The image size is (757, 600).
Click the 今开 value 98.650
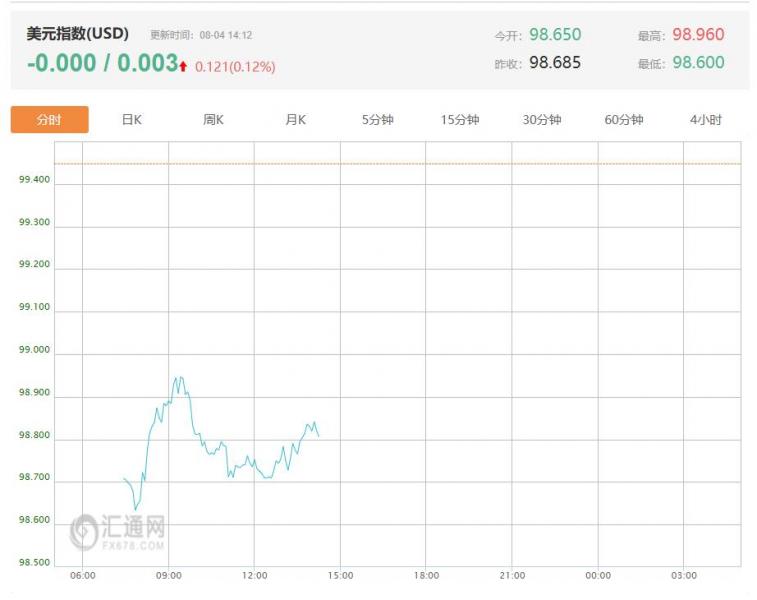pos(555,35)
